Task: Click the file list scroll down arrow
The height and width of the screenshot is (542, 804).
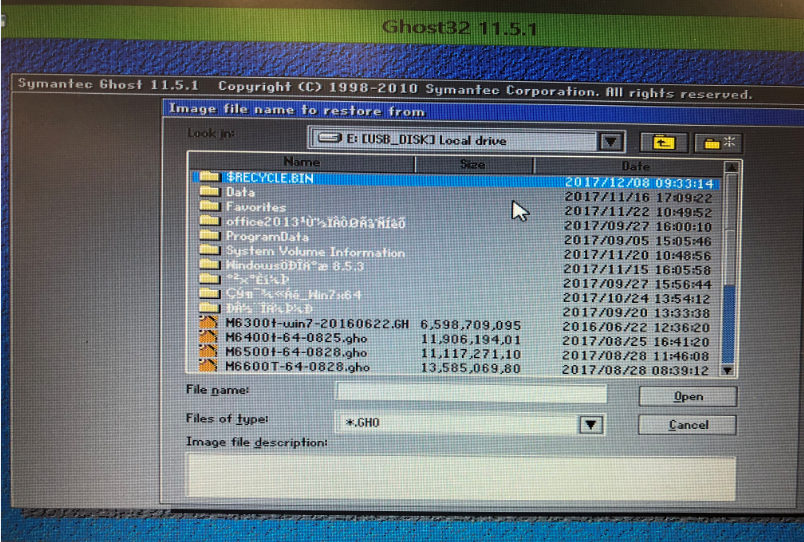Action: (728, 369)
